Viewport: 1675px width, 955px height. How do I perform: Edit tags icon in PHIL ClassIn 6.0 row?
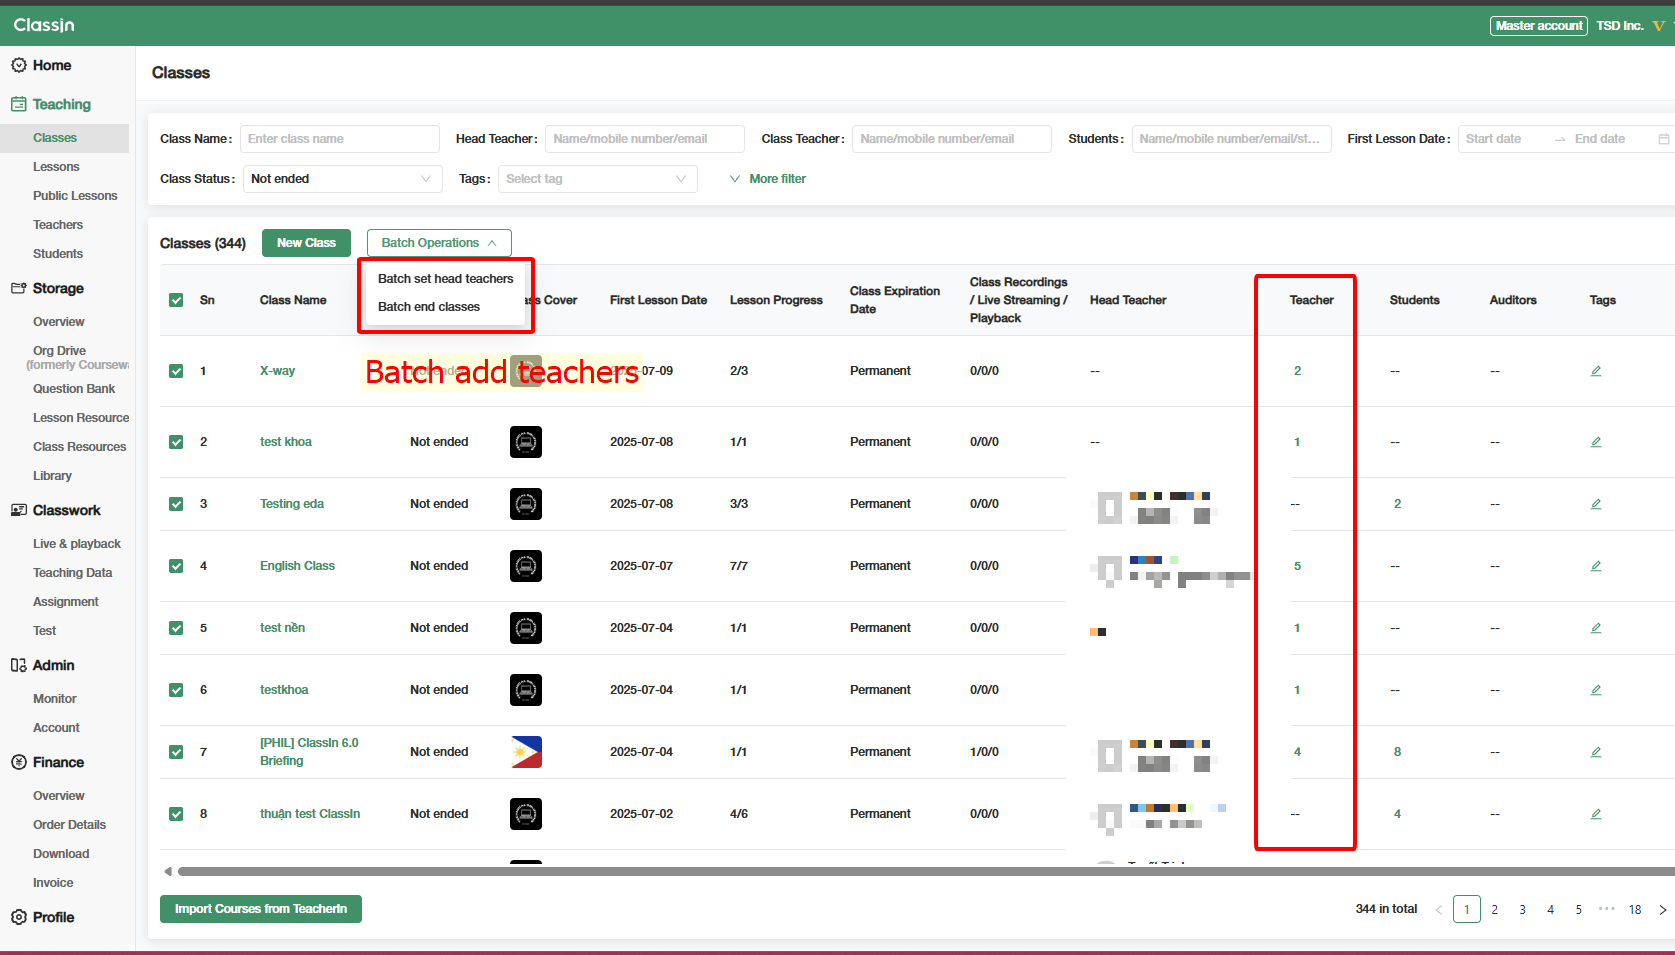[1596, 752]
